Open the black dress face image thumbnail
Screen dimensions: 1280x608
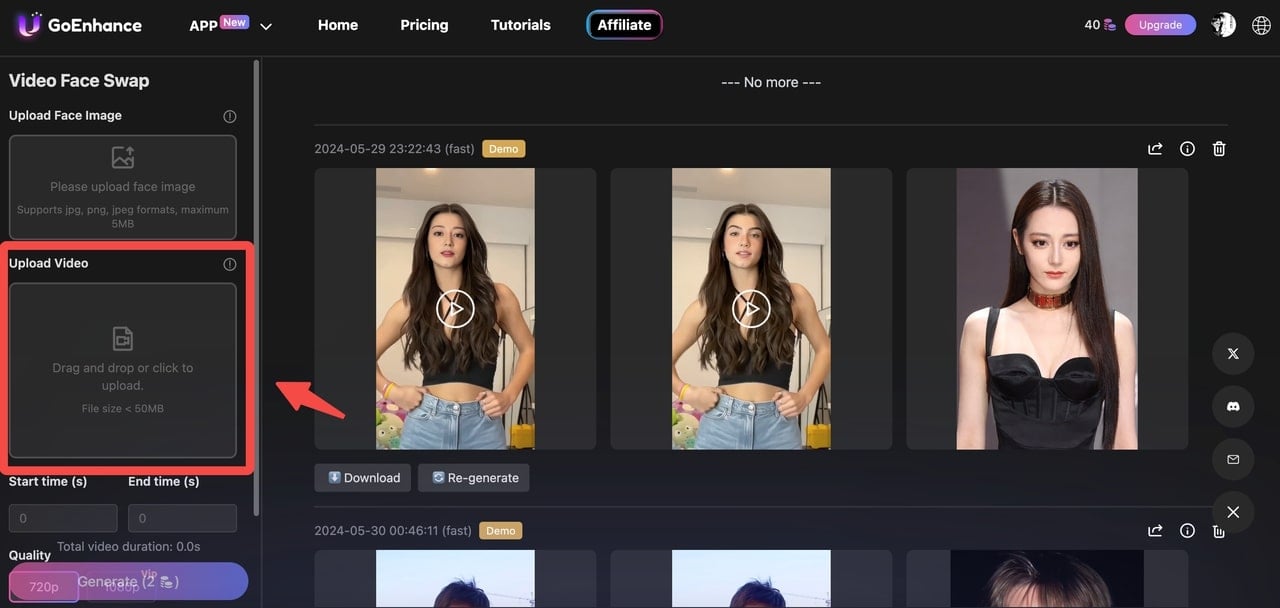click(x=1047, y=309)
